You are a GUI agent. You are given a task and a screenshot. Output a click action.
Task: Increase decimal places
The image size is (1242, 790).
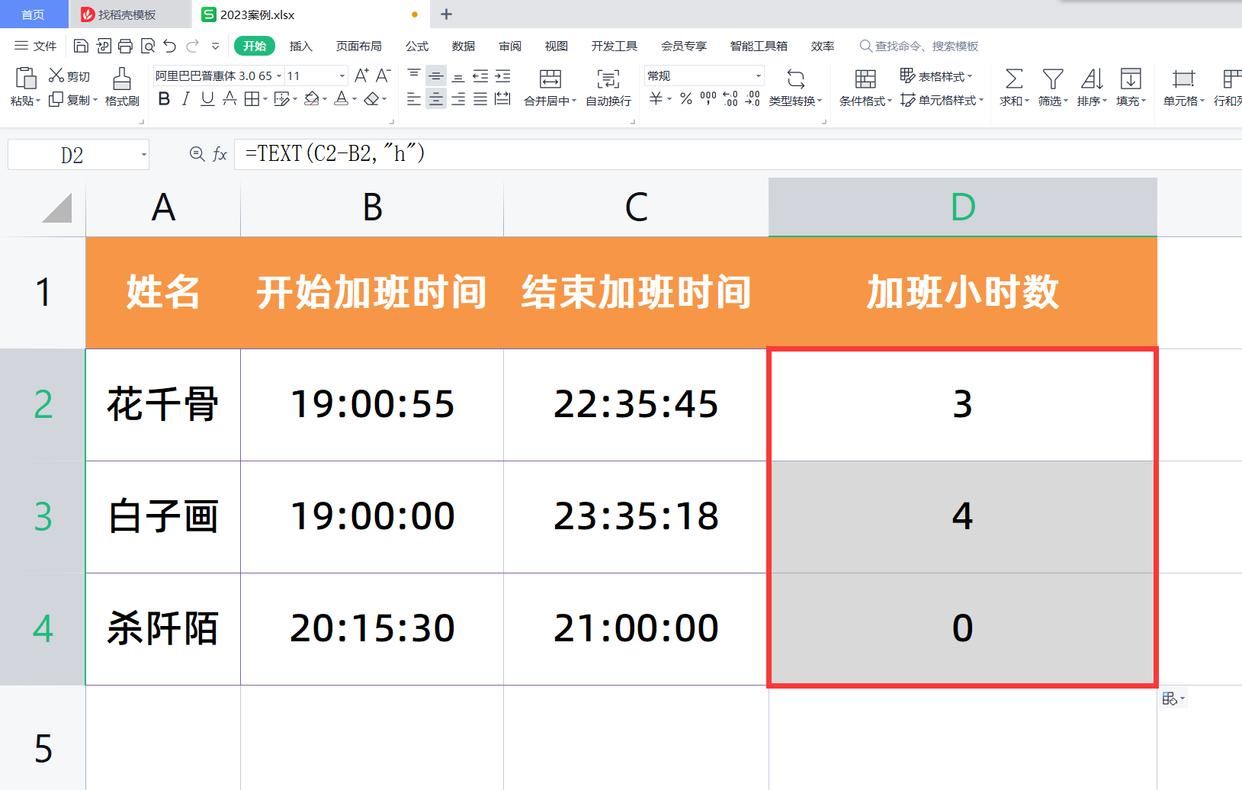pos(730,98)
